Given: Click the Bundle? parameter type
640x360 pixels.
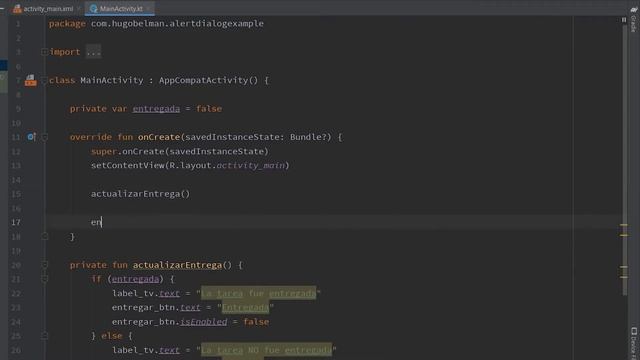Looking at the screenshot, I should (x=311, y=137).
